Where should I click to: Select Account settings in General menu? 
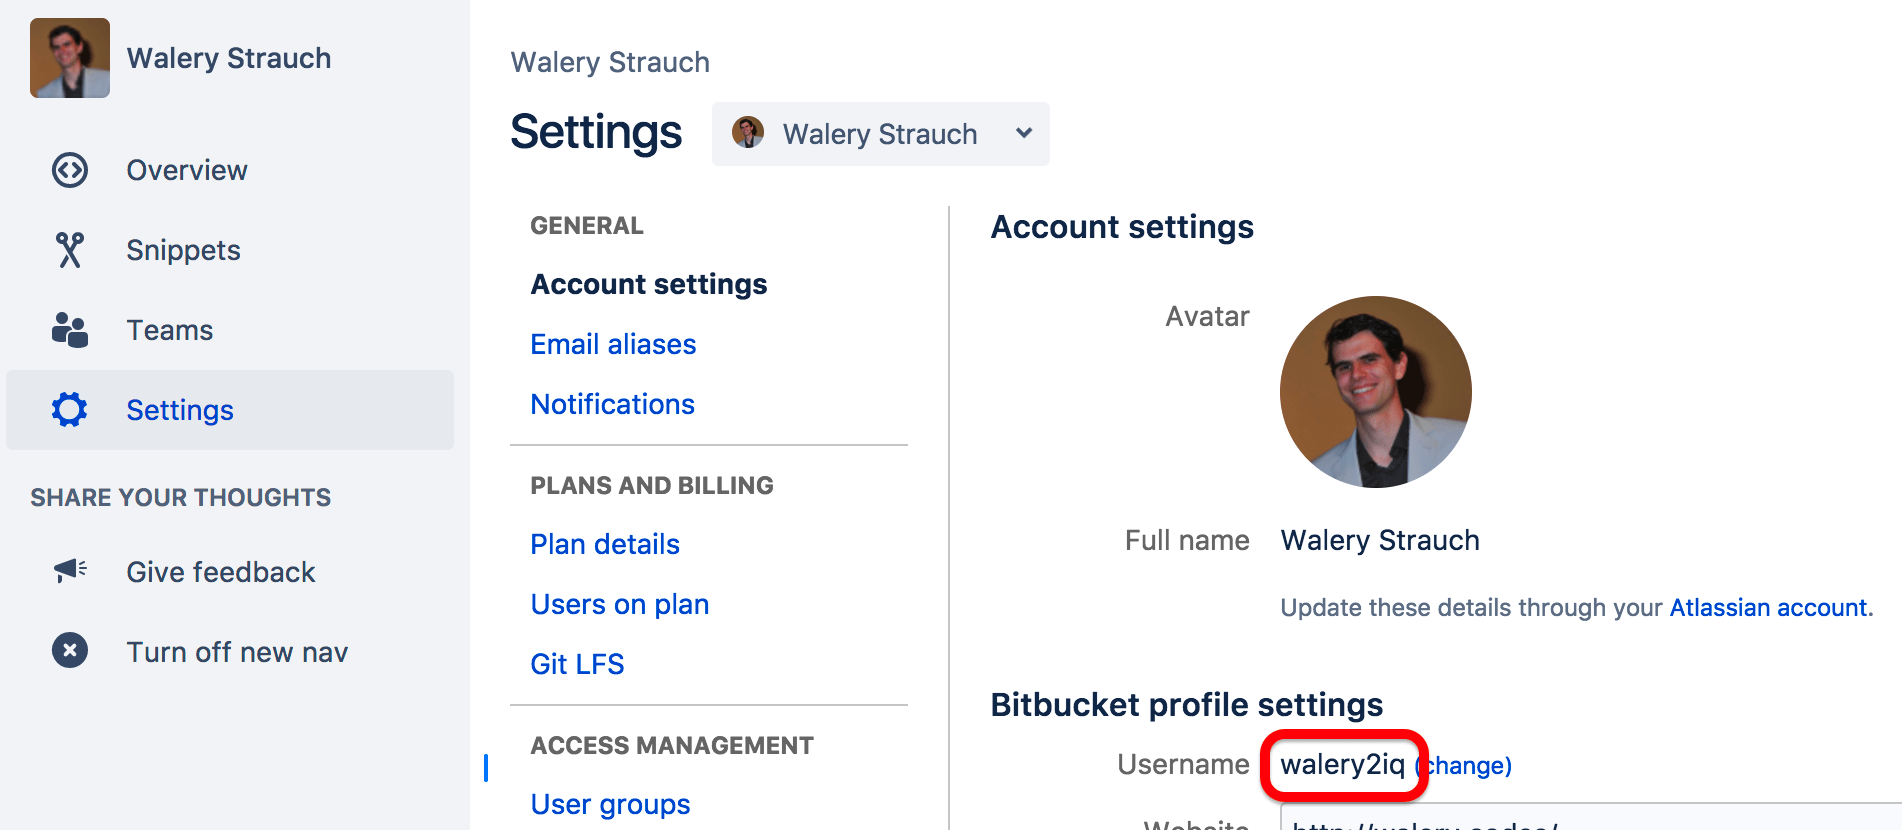[649, 285]
